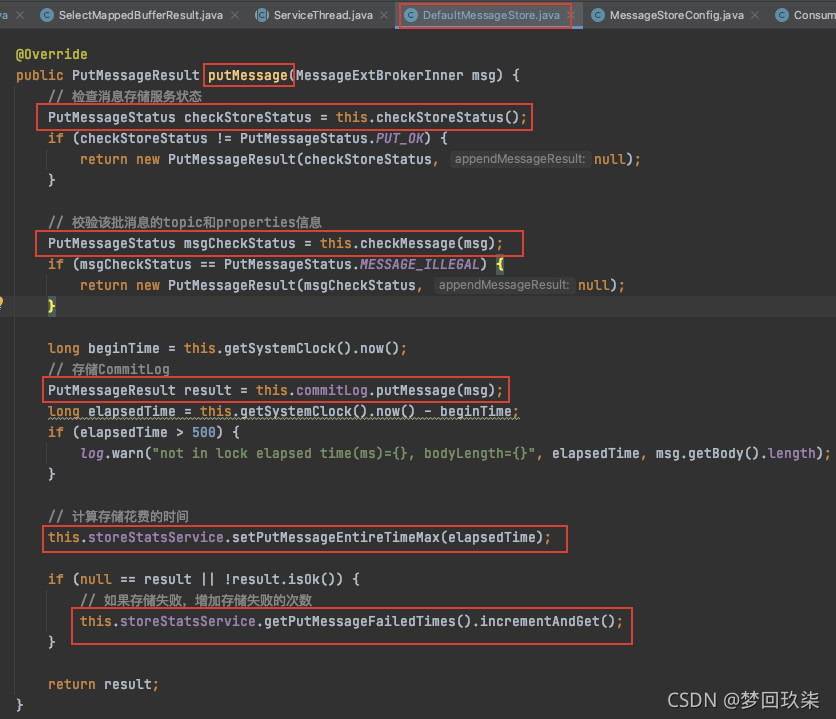Close the SelectMappedBufferResult.java tab
Image resolution: width=836 pixels, height=719 pixels.
point(235,15)
